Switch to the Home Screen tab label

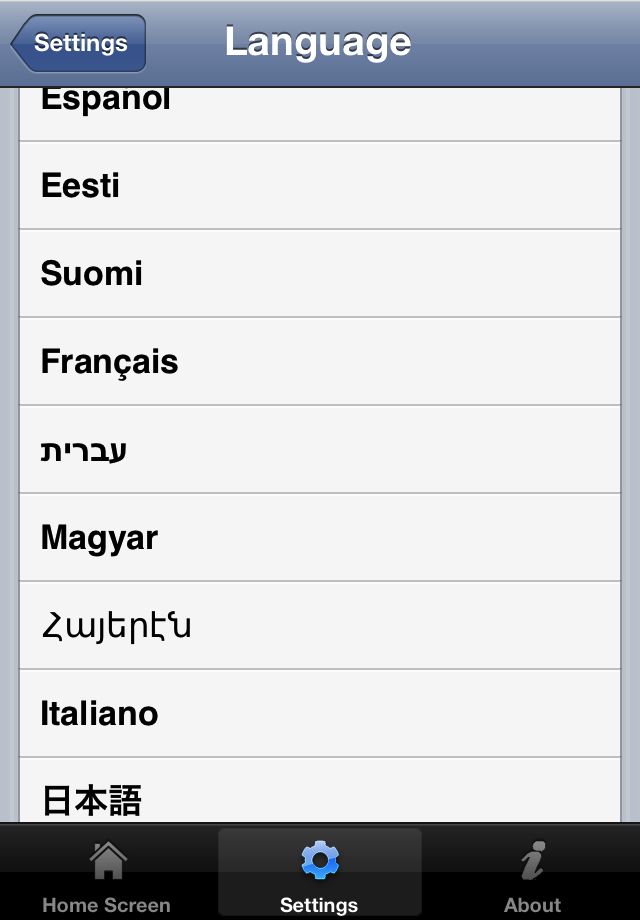point(106,905)
